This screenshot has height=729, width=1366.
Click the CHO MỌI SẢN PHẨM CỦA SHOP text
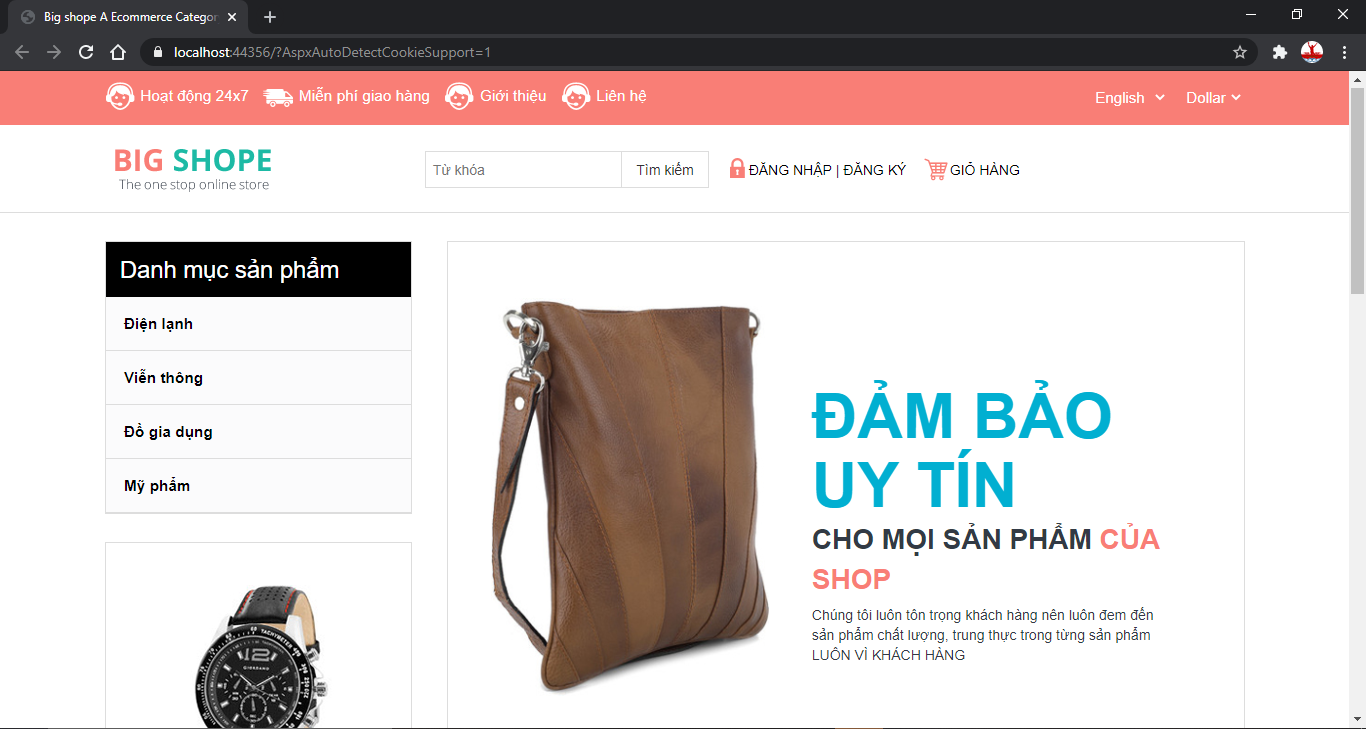986,559
